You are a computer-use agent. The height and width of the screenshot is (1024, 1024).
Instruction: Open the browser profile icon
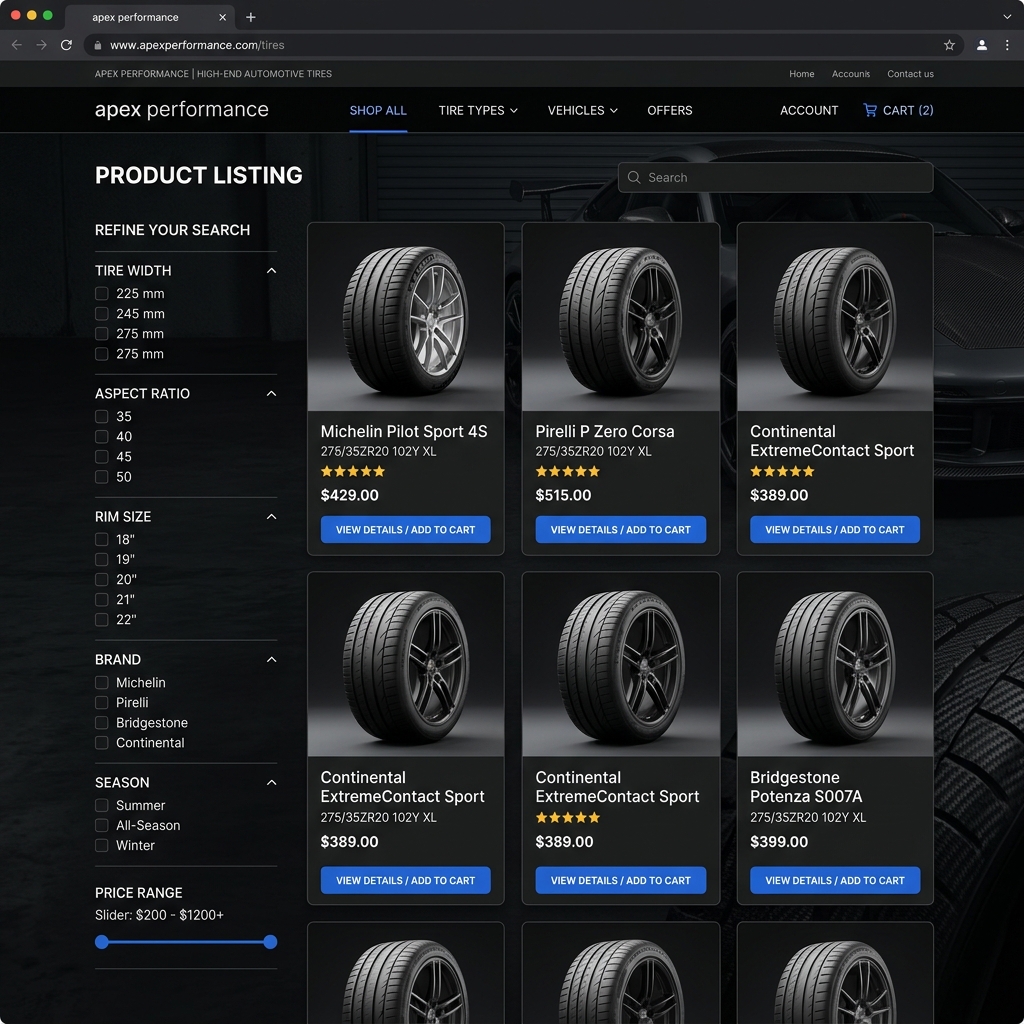point(981,45)
